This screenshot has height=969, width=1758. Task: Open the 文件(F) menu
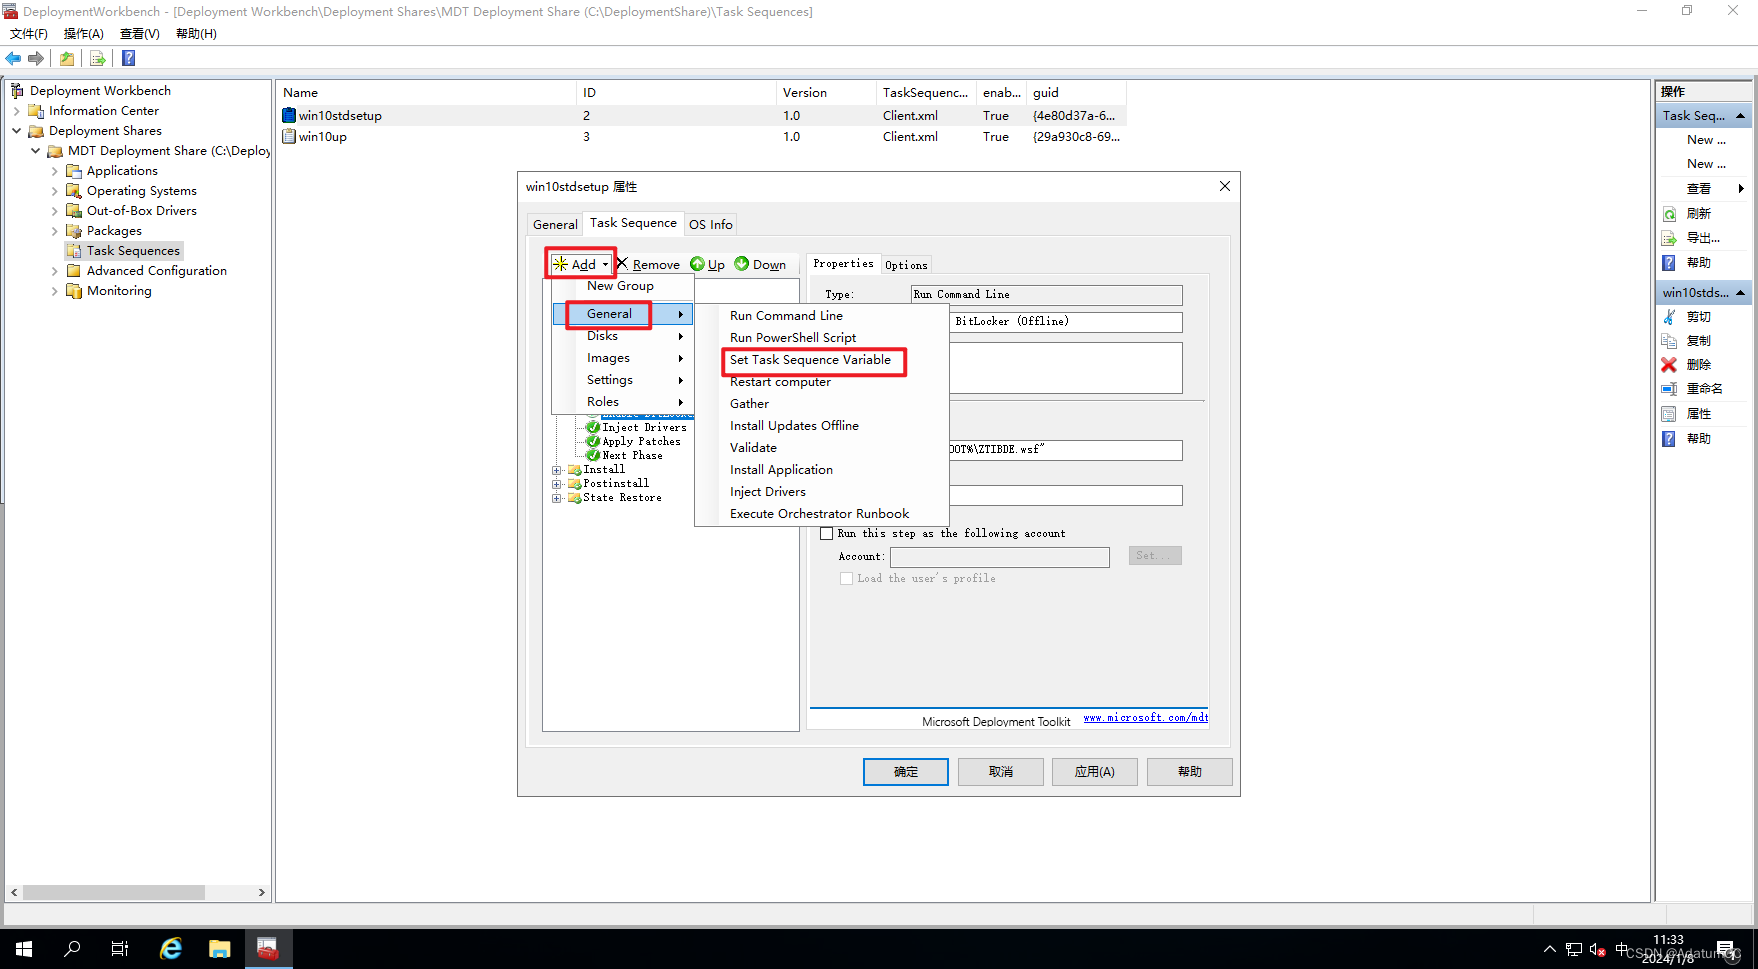[x=29, y=34]
